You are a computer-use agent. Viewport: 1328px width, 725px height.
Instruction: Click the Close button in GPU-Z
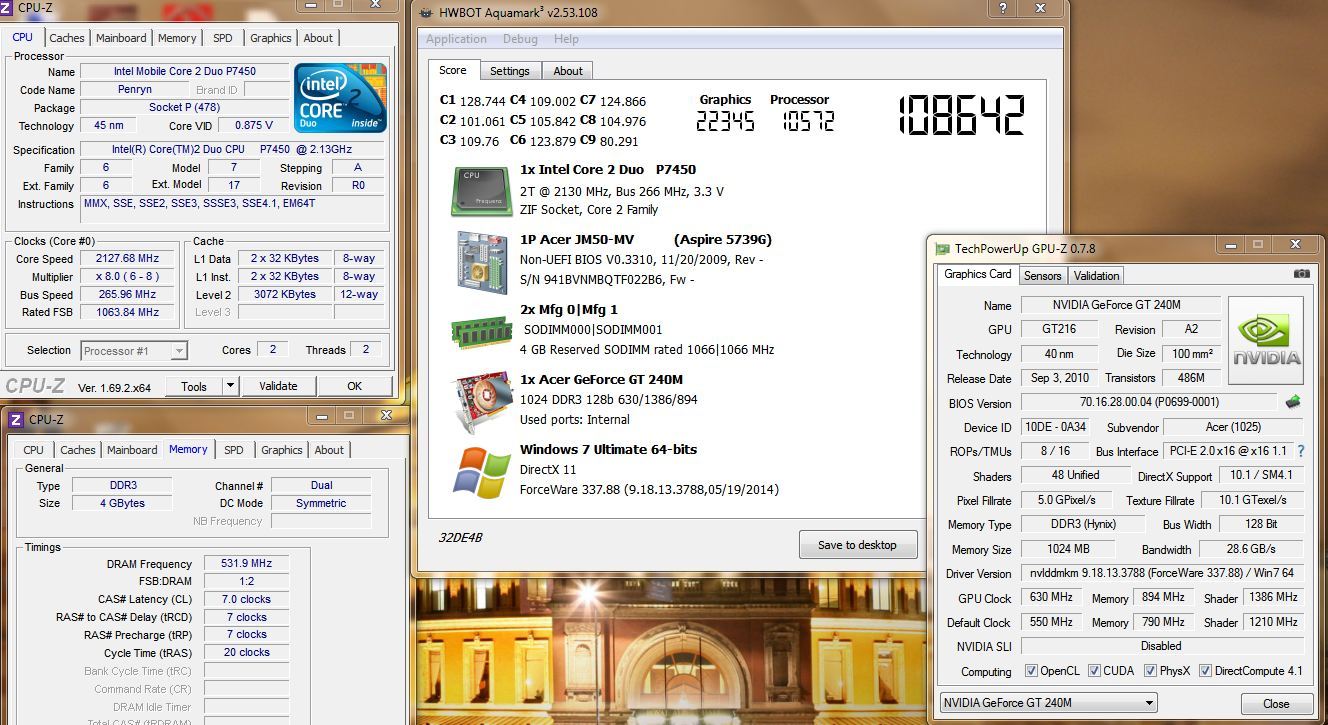(x=1276, y=703)
